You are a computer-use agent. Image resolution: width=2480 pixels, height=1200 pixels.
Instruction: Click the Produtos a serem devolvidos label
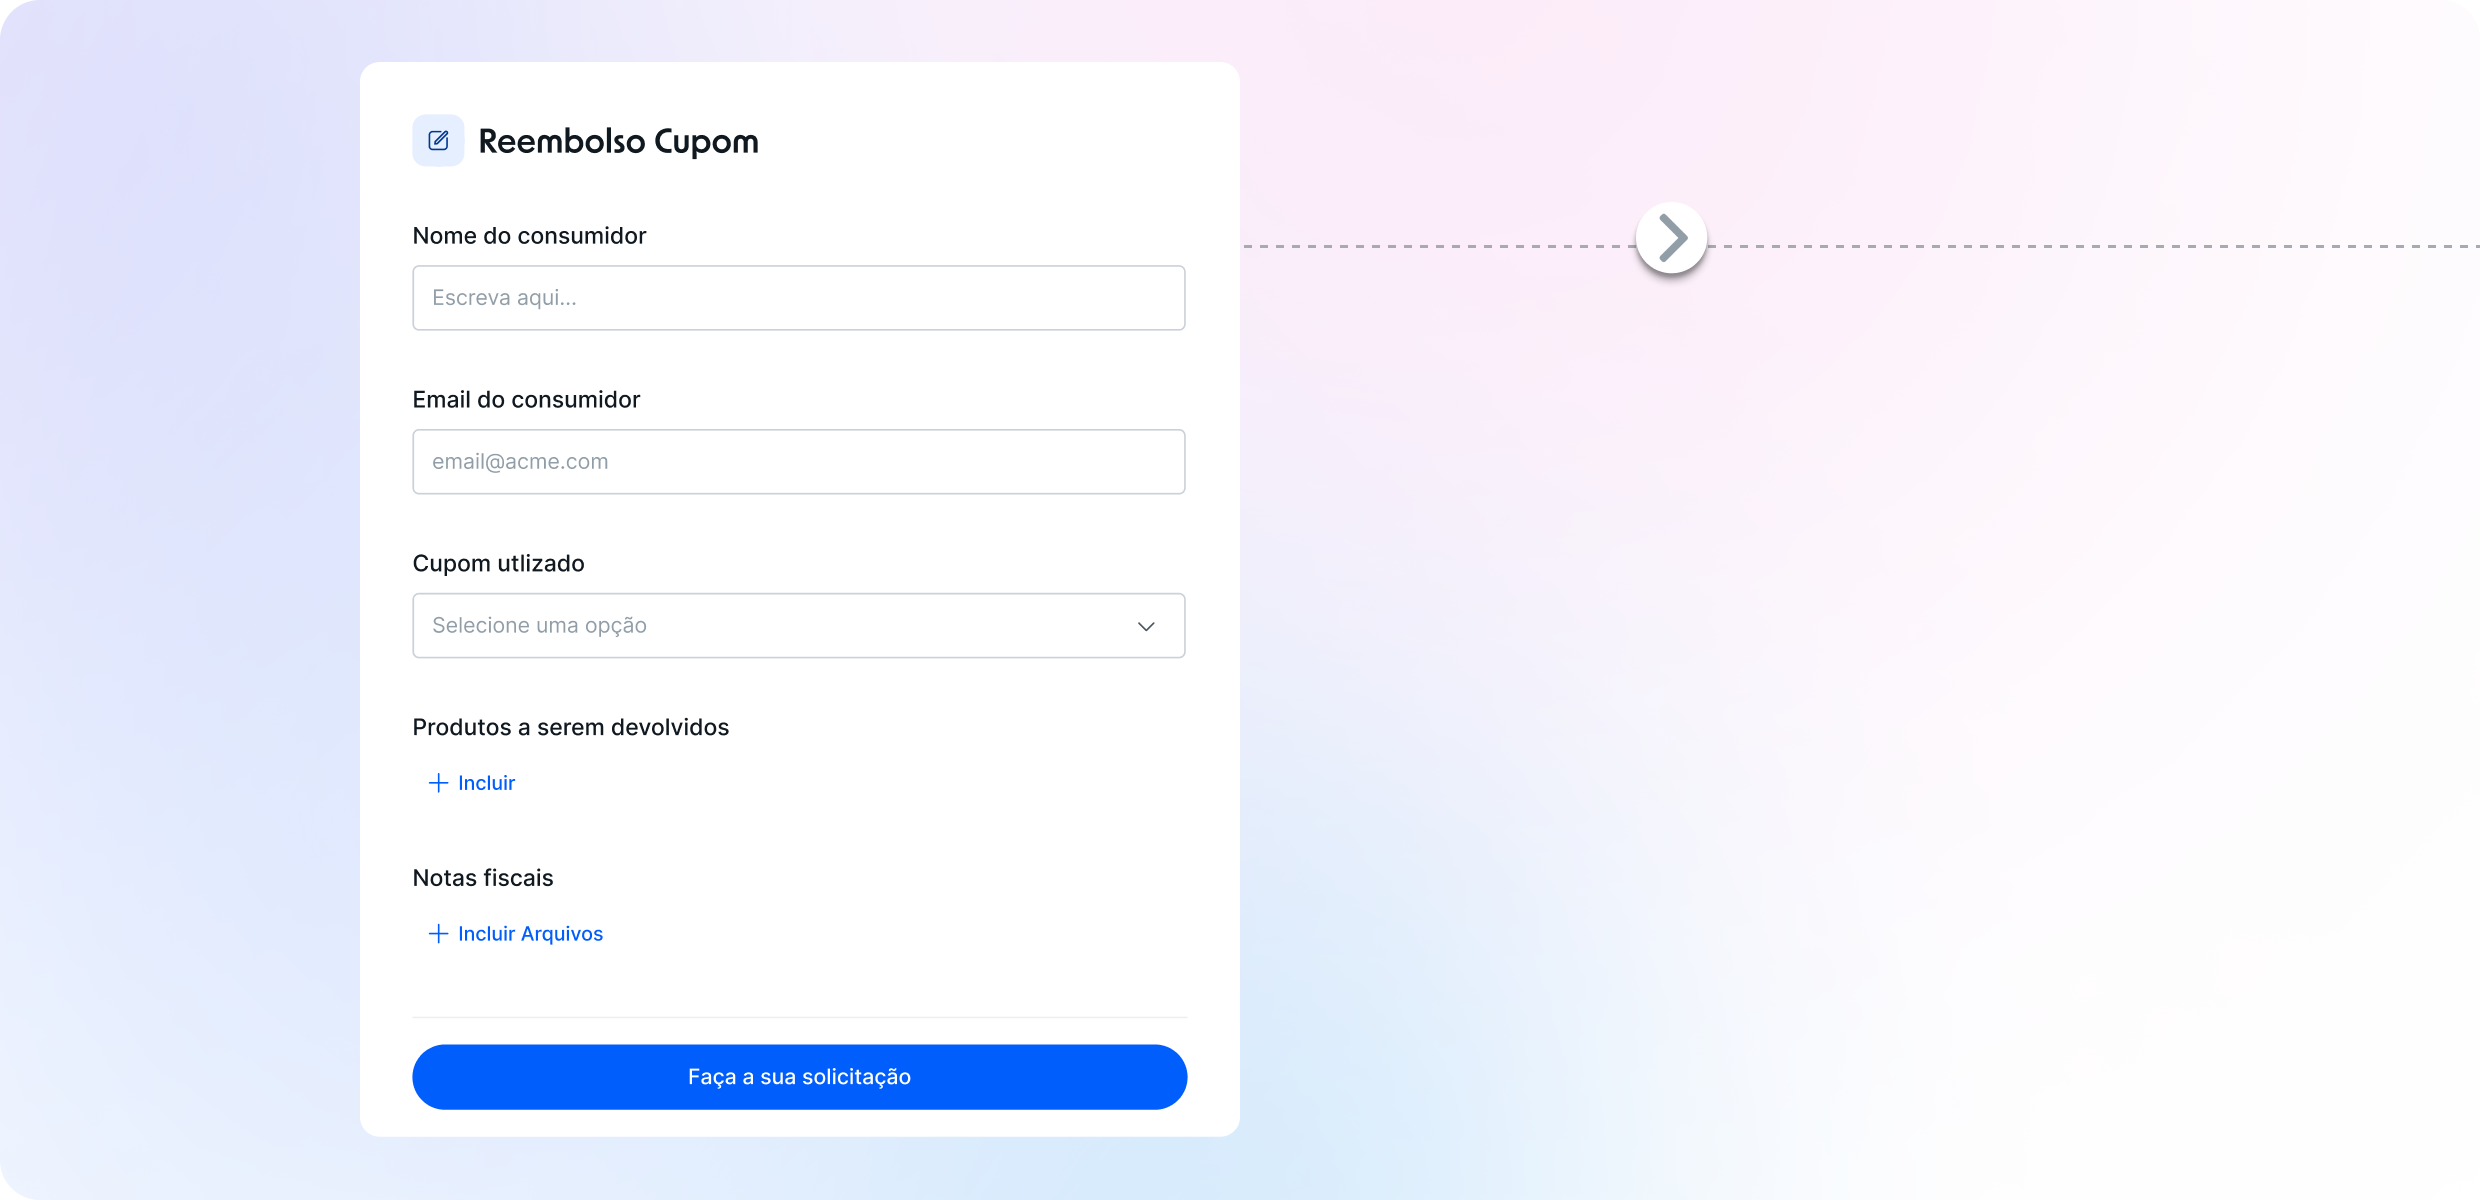(570, 728)
